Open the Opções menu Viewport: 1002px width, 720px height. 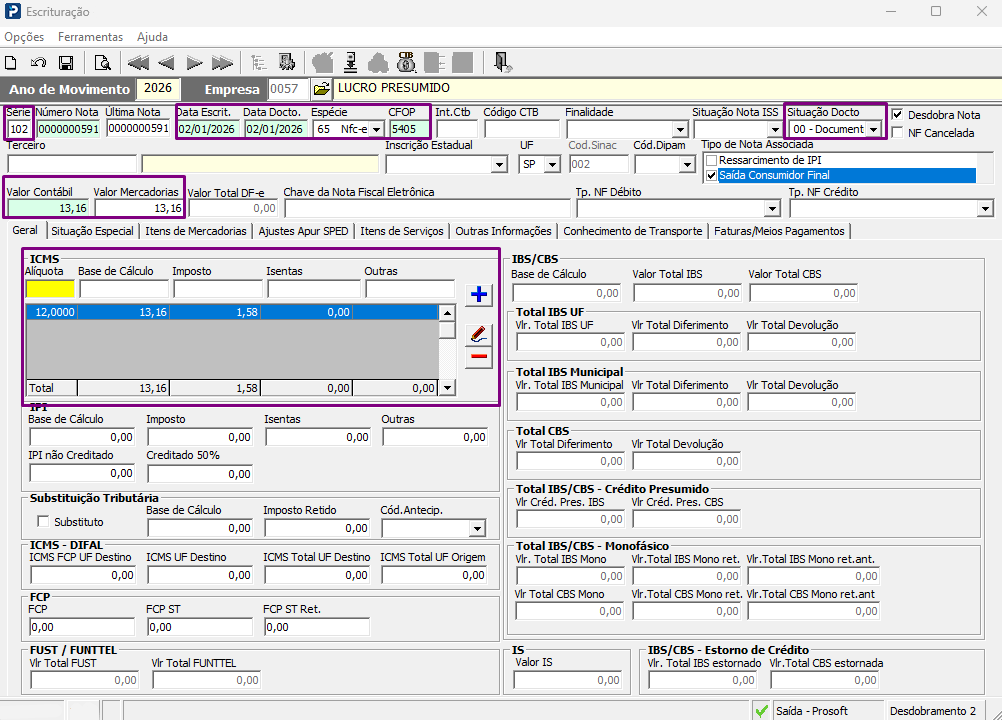pyautogui.click(x=24, y=37)
